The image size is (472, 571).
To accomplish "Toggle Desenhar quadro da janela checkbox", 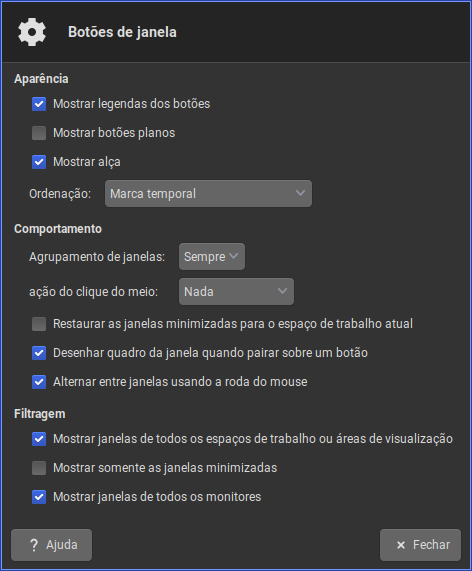I will coord(39,353).
